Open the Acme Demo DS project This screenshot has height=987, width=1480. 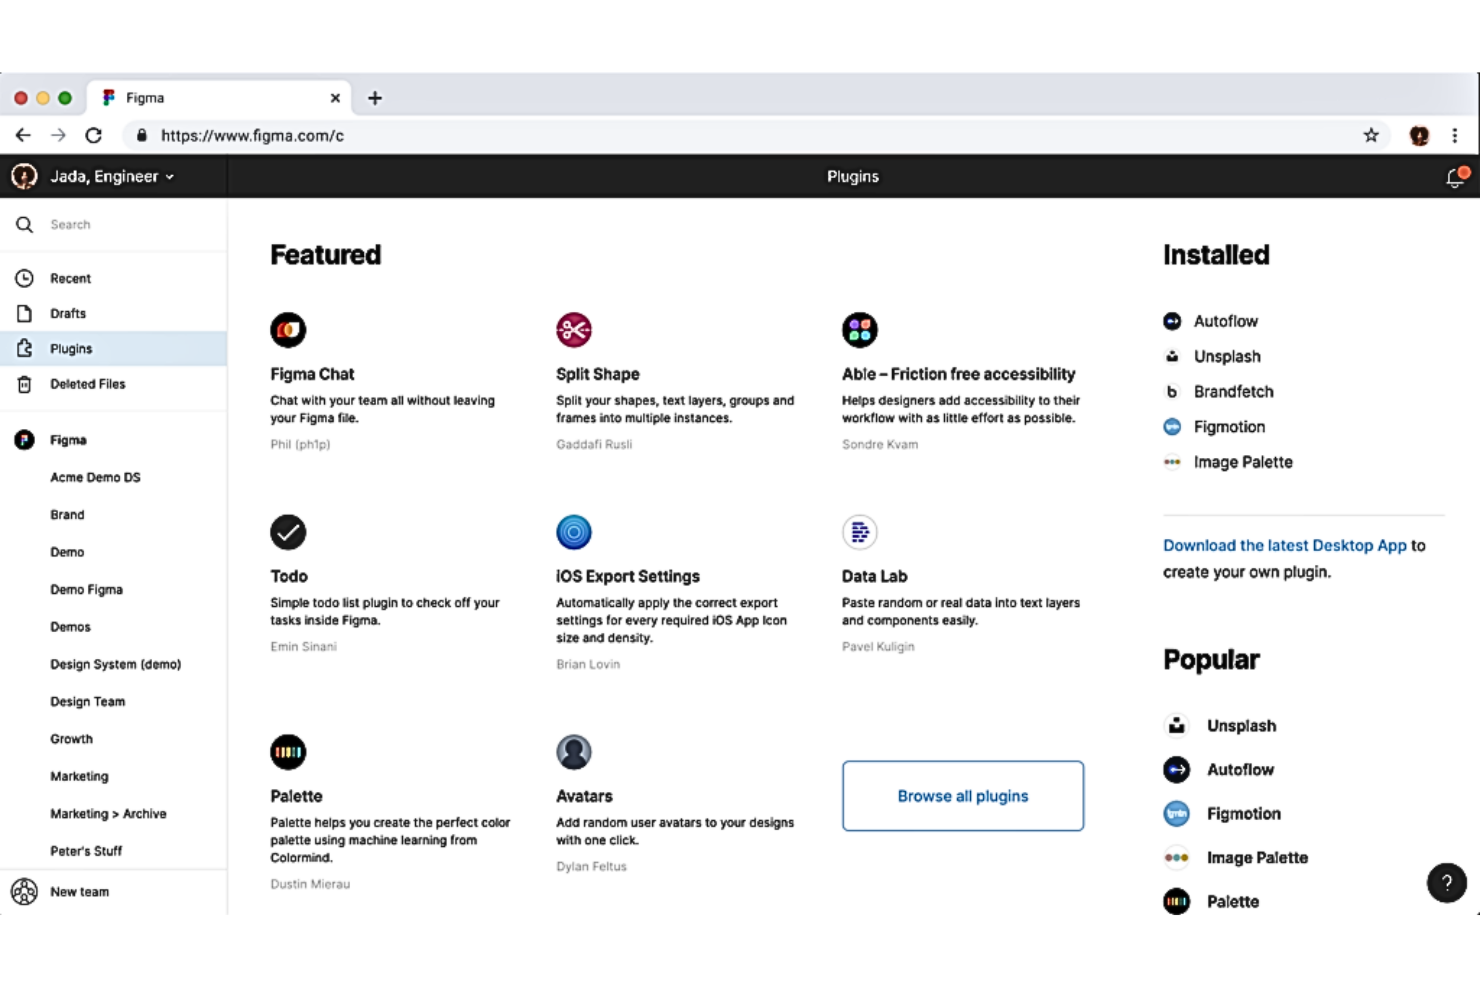95,478
